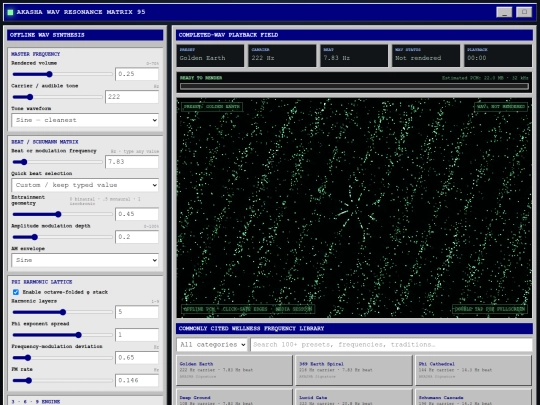Image resolution: width=540 pixels, height=405 pixels.
Task: Click the Entrainment geometry slider
Action: [x=63, y=214]
